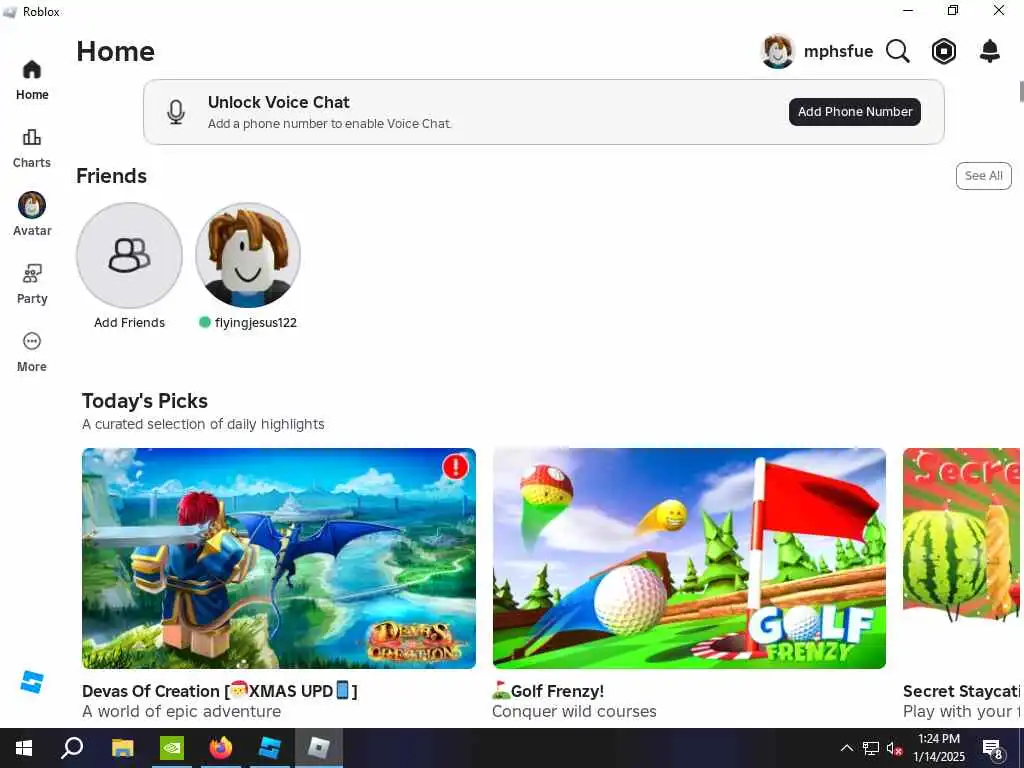Show hidden system tray icons
Image resolution: width=1024 pixels, height=768 pixels.
pyautogui.click(x=846, y=748)
